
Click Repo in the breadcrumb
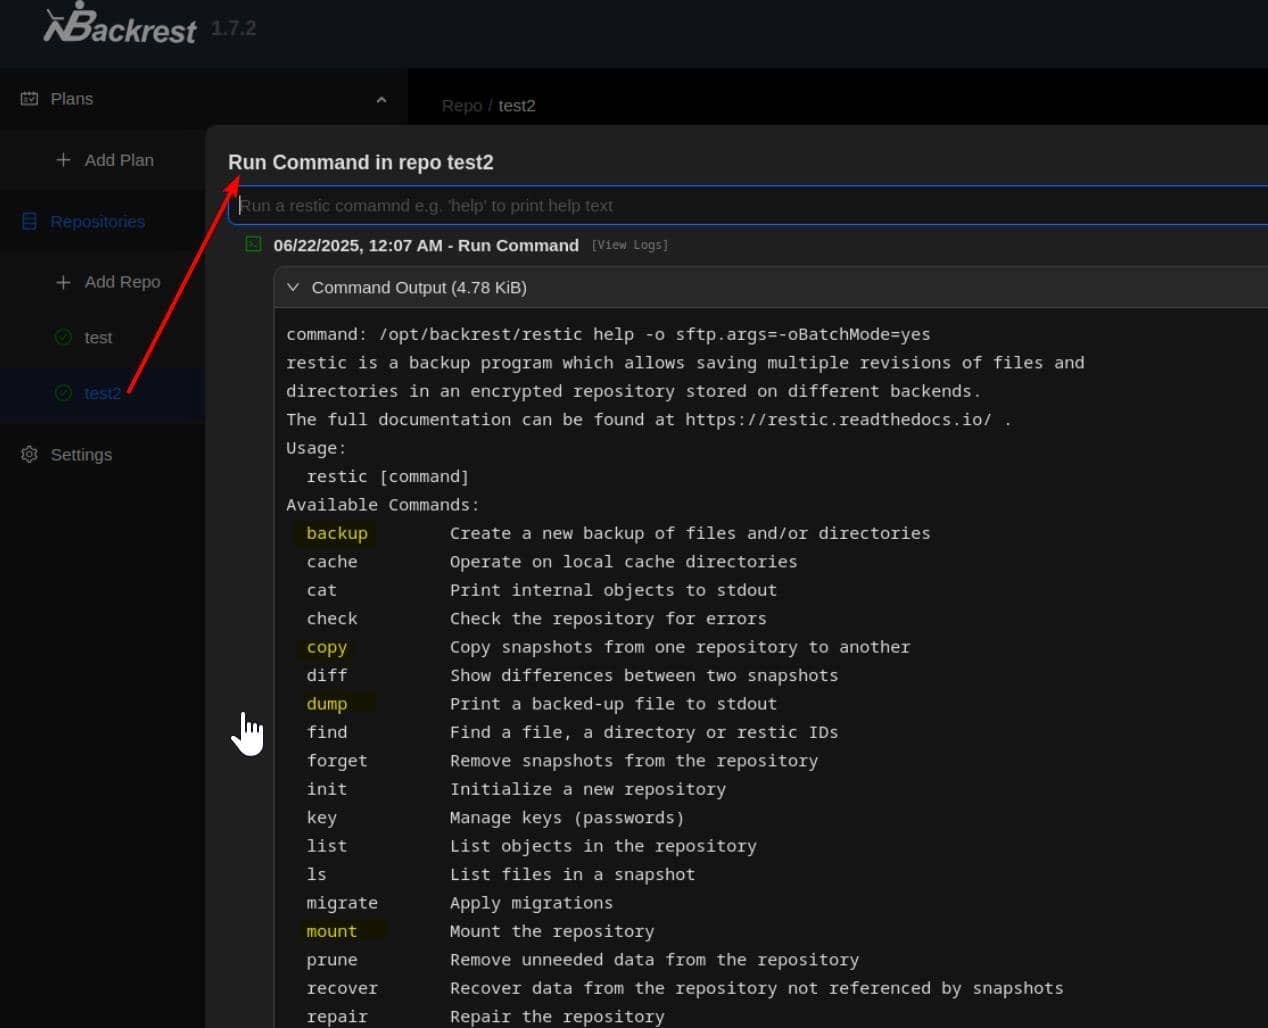click(x=461, y=106)
